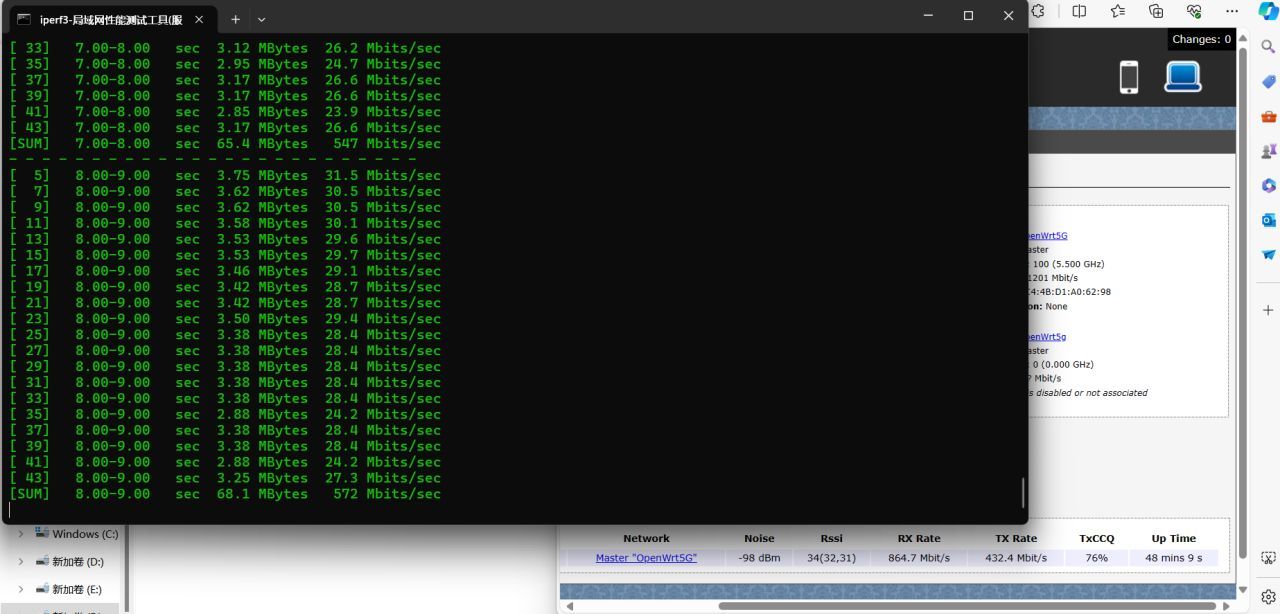
Task: Select 新加卷 (E:) in File Explorer tree
Action: 69,590
